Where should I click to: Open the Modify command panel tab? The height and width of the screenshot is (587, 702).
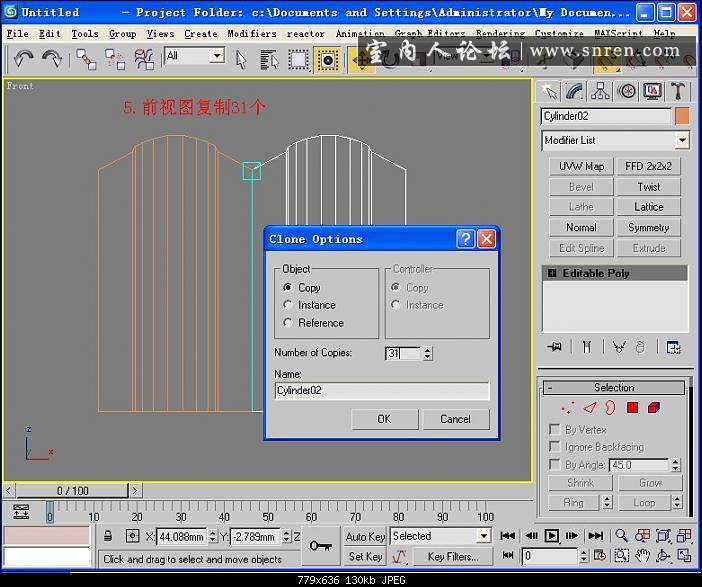pyautogui.click(x=574, y=91)
